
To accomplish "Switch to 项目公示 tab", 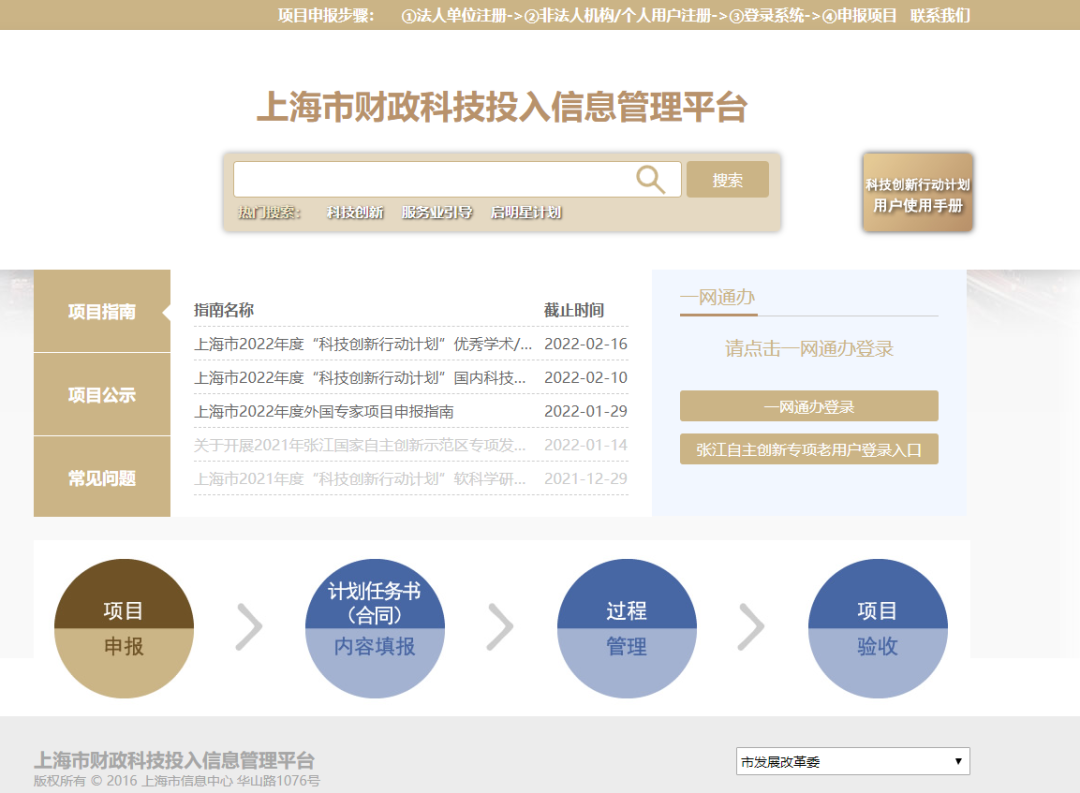I will click(x=102, y=395).
